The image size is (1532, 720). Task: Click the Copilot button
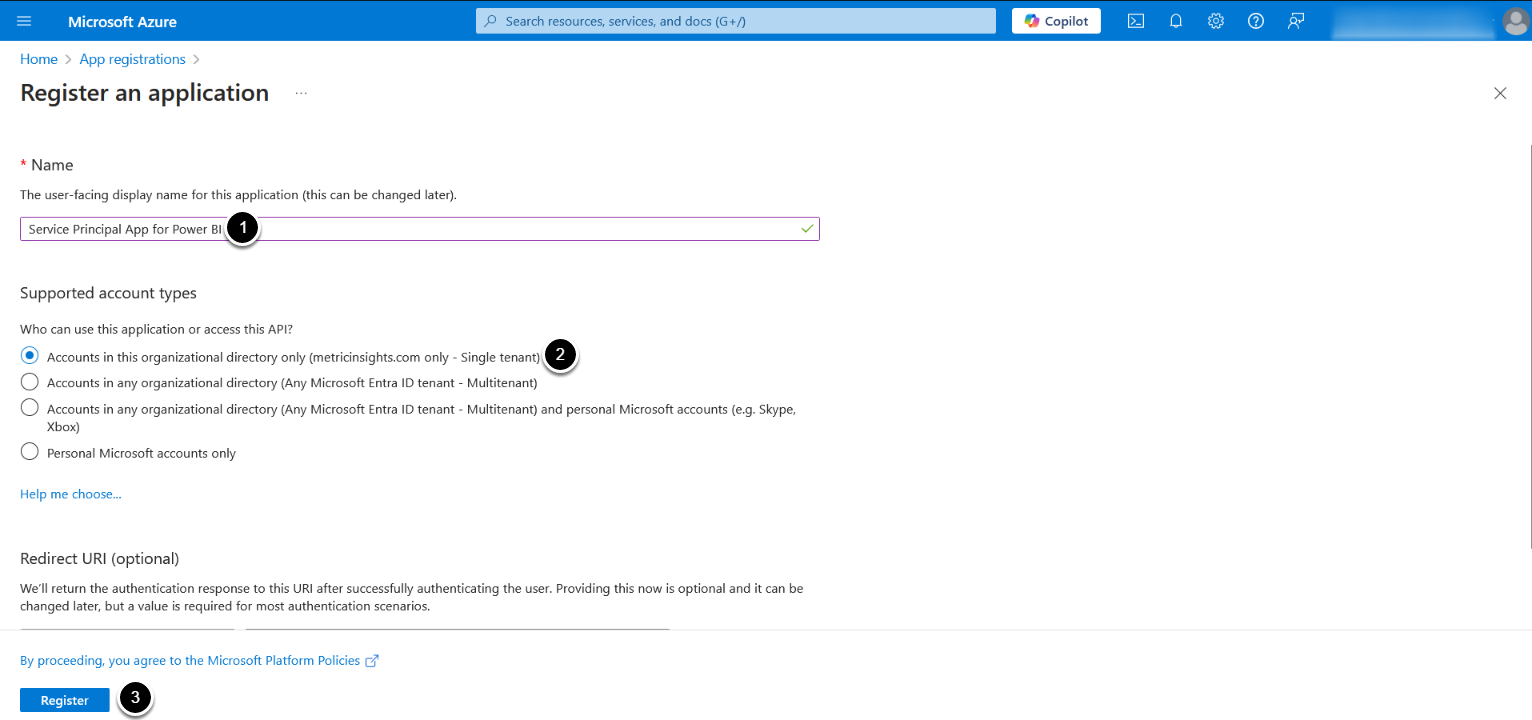point(1056,21)
